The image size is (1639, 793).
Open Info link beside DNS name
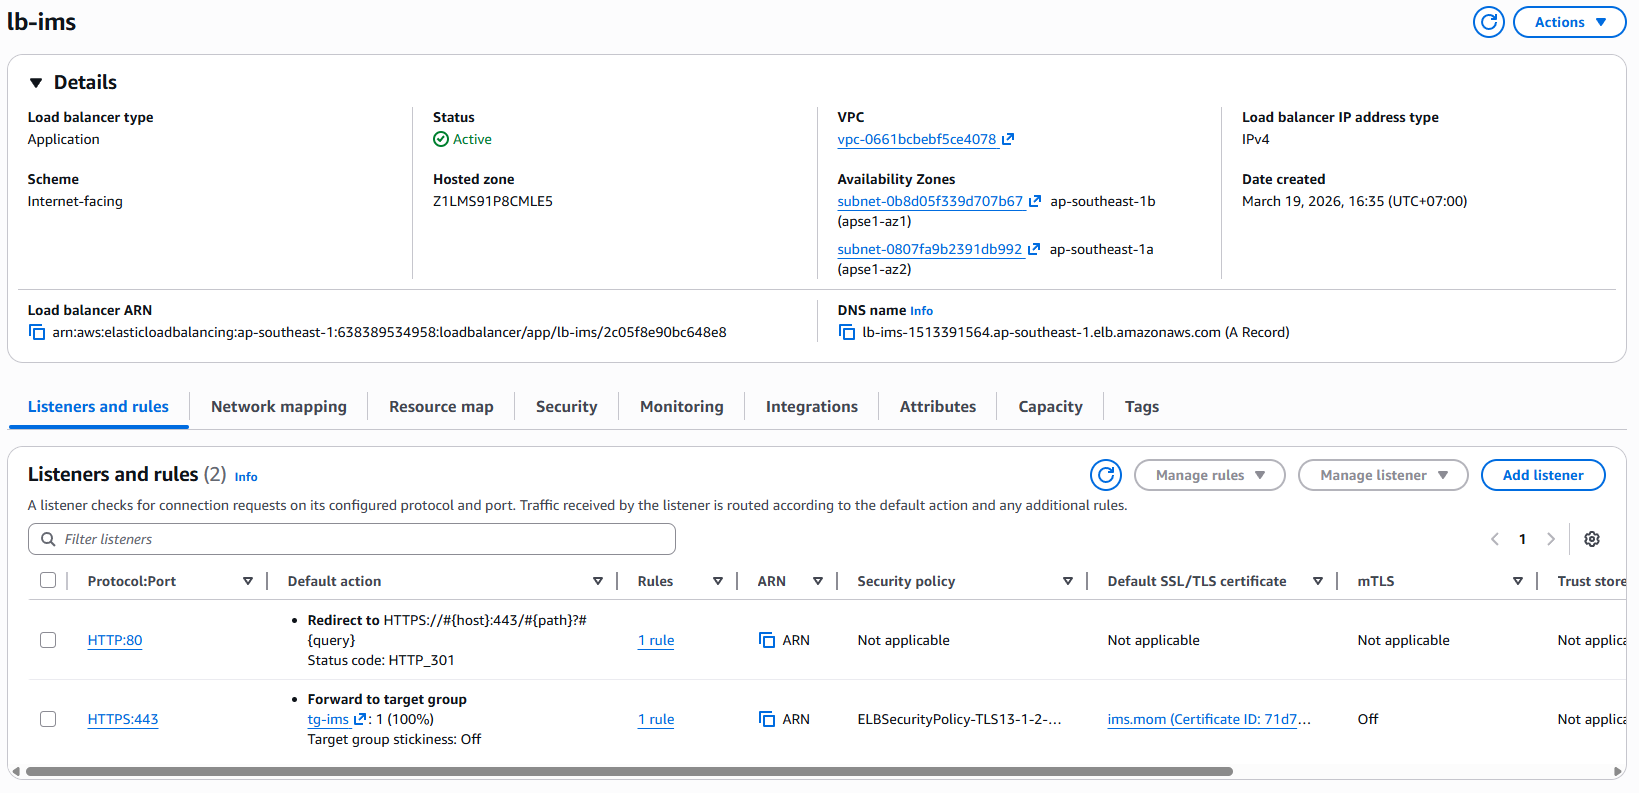922,311
